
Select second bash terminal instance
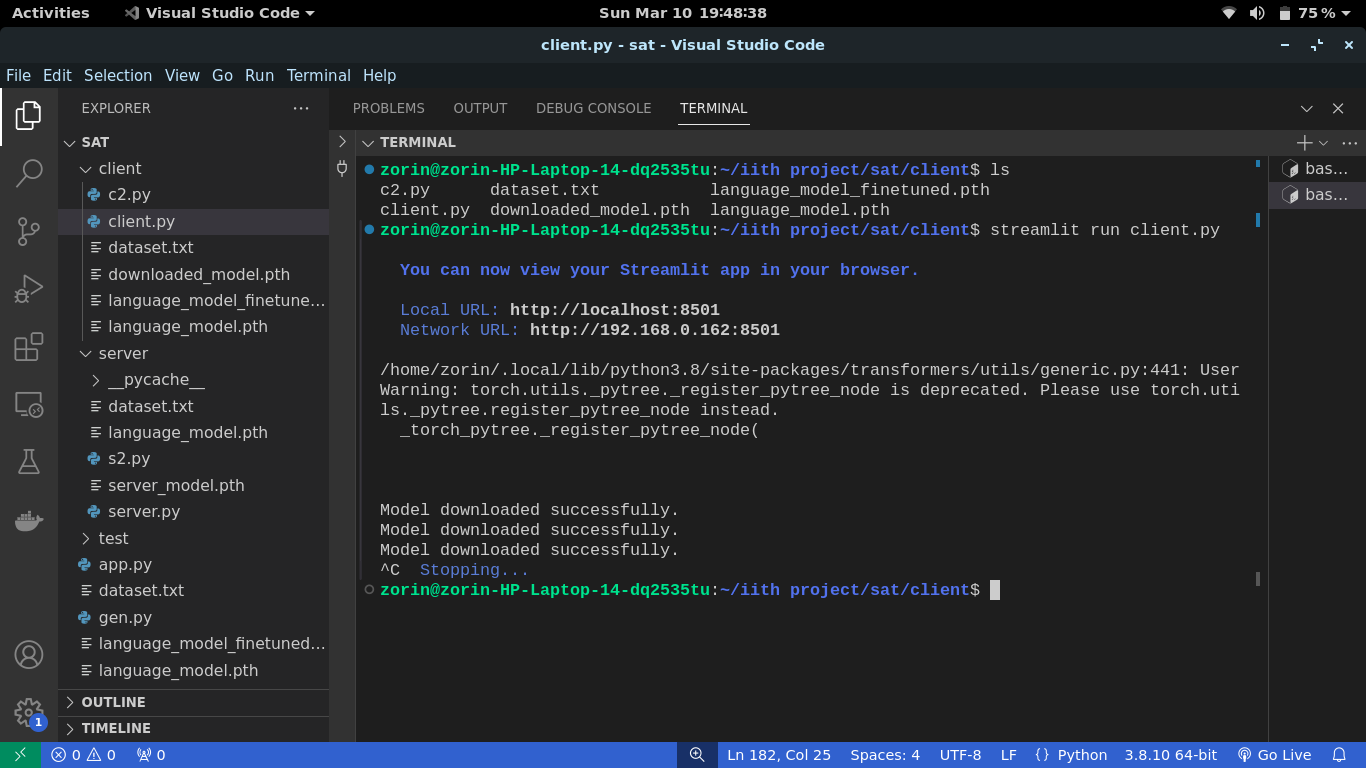pos(1316,195)
